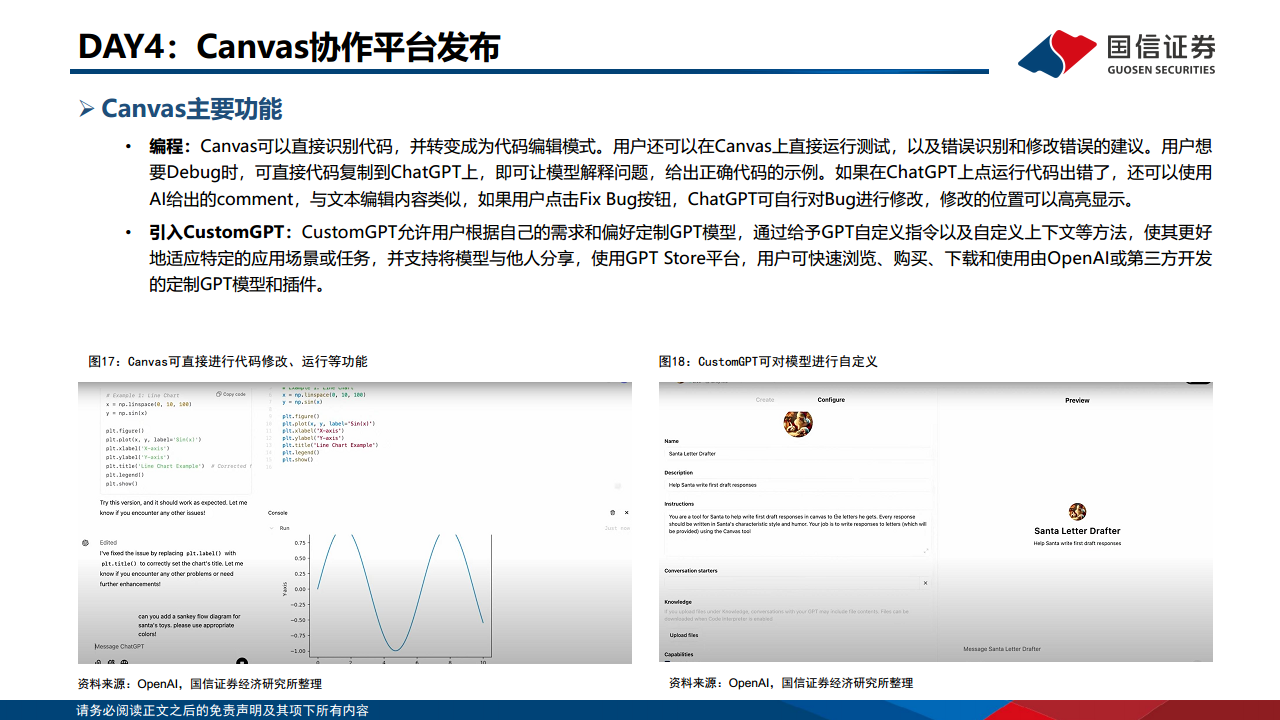Collapse the Run output chevron in Console
The image size is (1280, 720).
click(271, 528)
